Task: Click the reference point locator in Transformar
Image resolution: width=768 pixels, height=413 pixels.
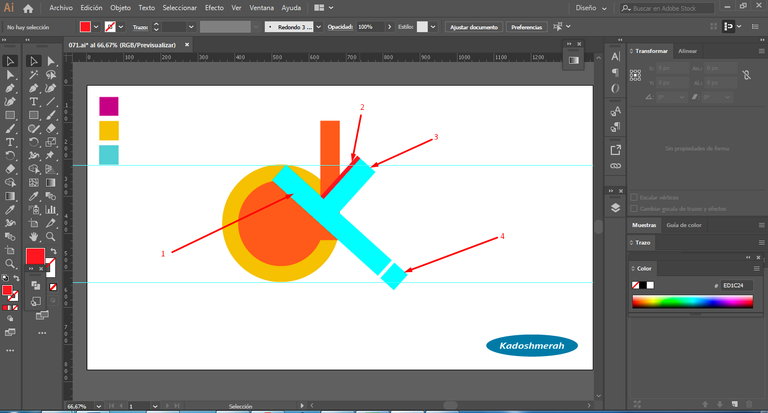Action: click(x=635, y=75)
